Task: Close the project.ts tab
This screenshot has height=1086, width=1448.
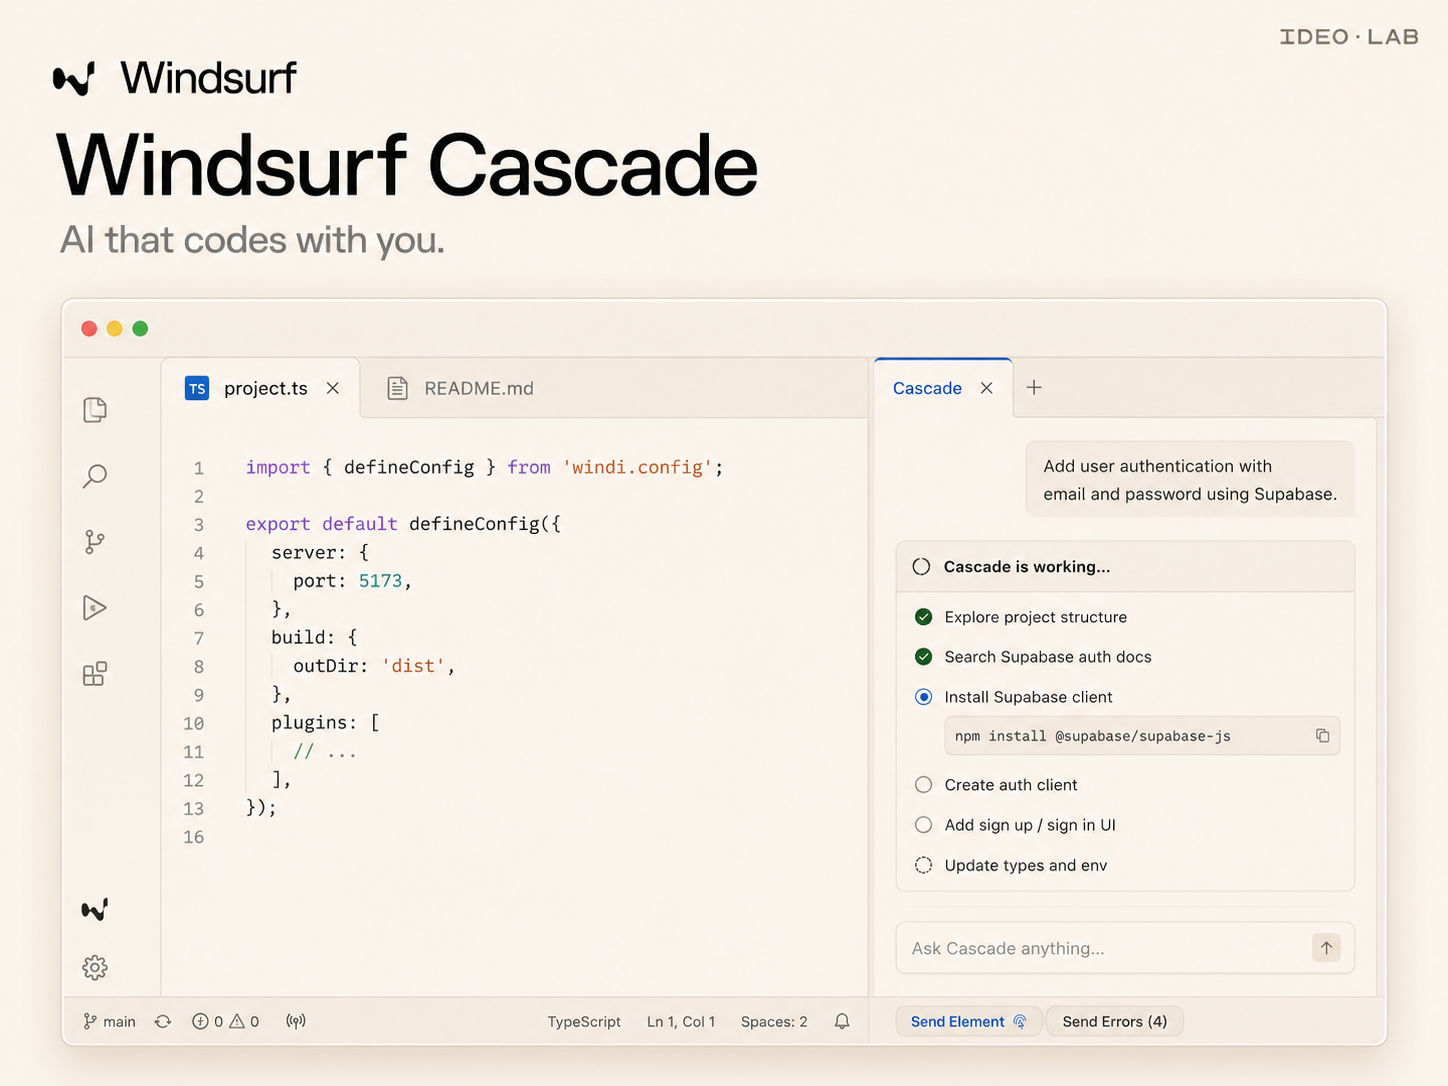Action: point(333,388)
